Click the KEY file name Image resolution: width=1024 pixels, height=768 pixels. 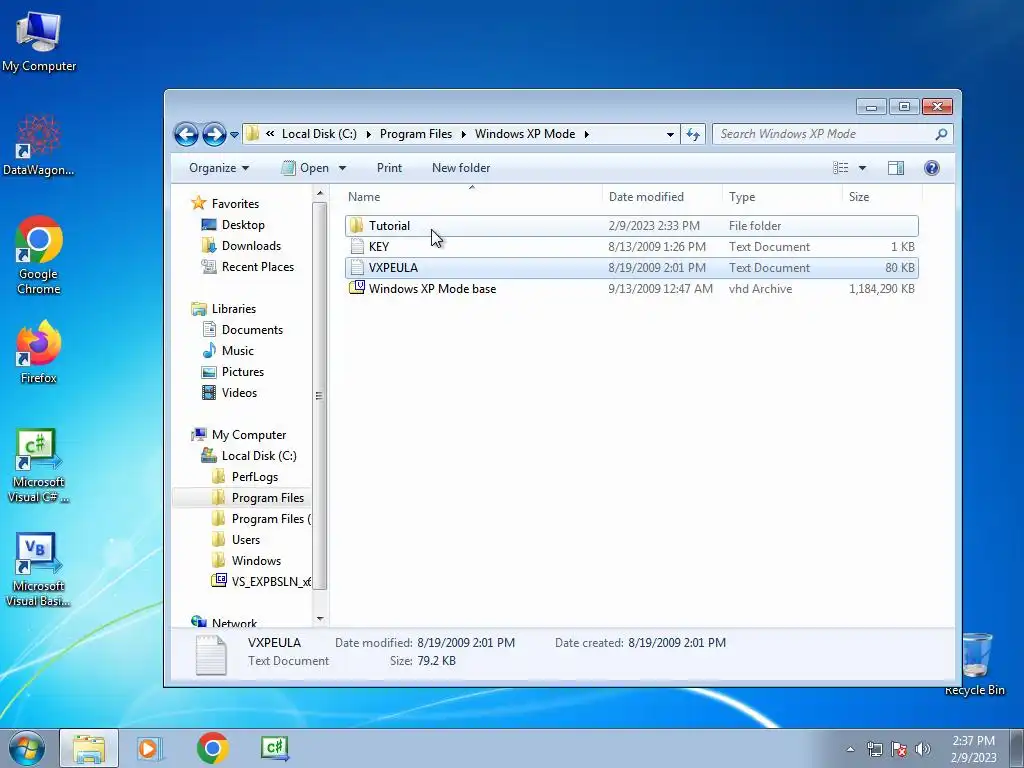[379, 247]
